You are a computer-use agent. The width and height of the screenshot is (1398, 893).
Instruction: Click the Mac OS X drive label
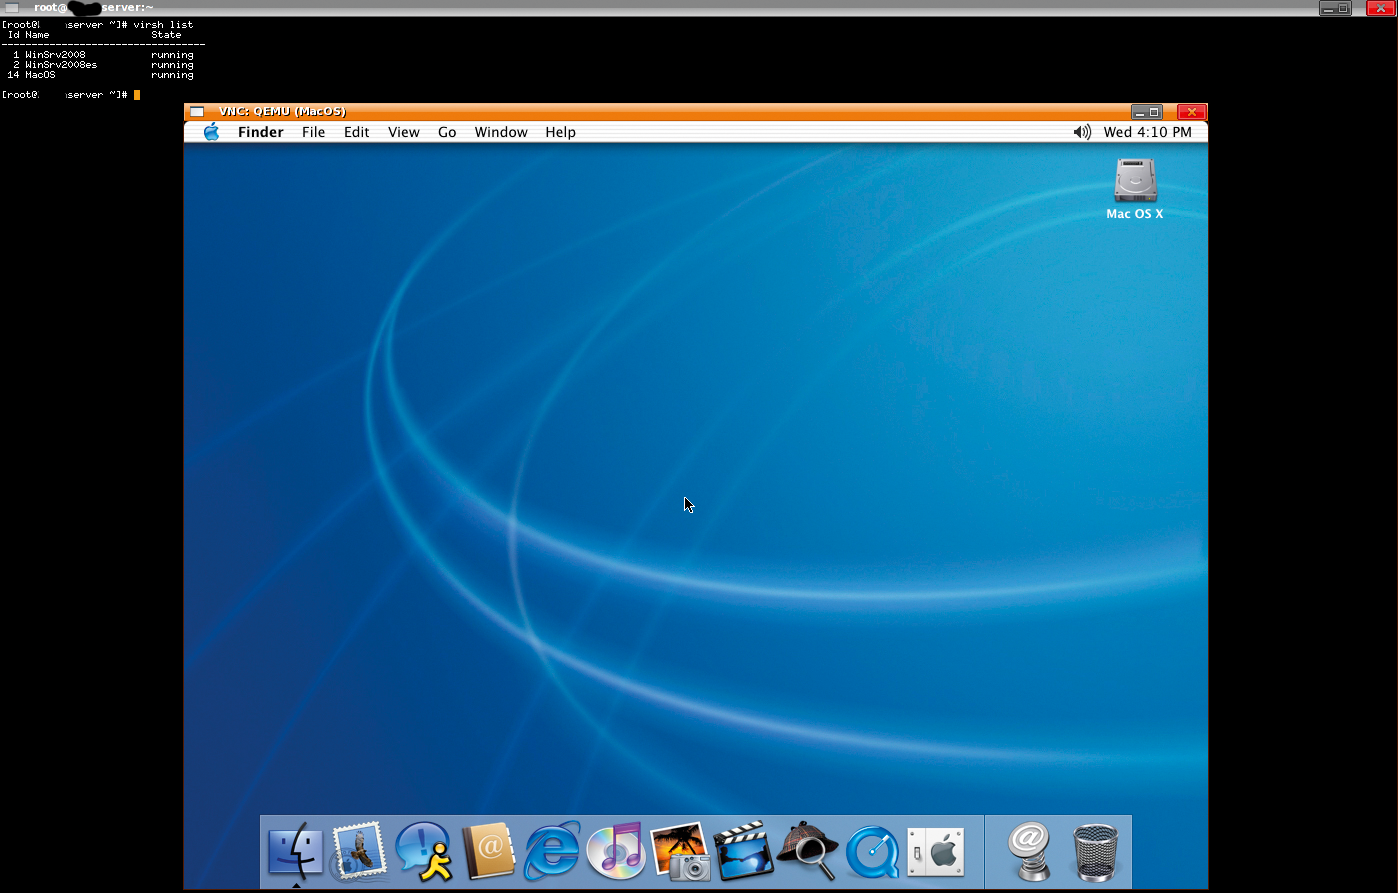[1135, 214]
